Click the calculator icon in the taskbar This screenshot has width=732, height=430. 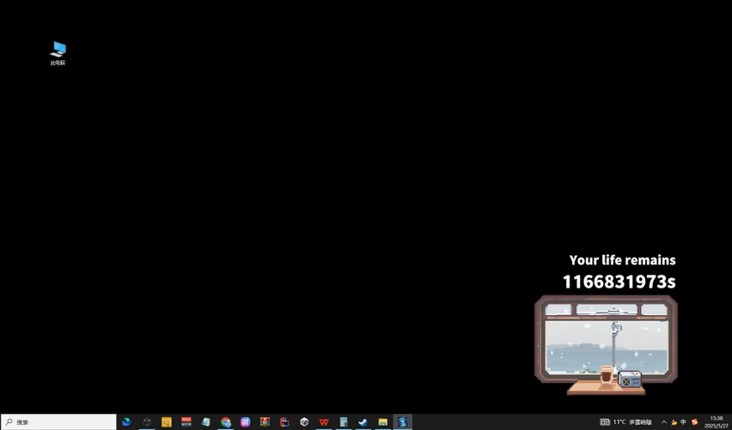click(x=343, y=422)
